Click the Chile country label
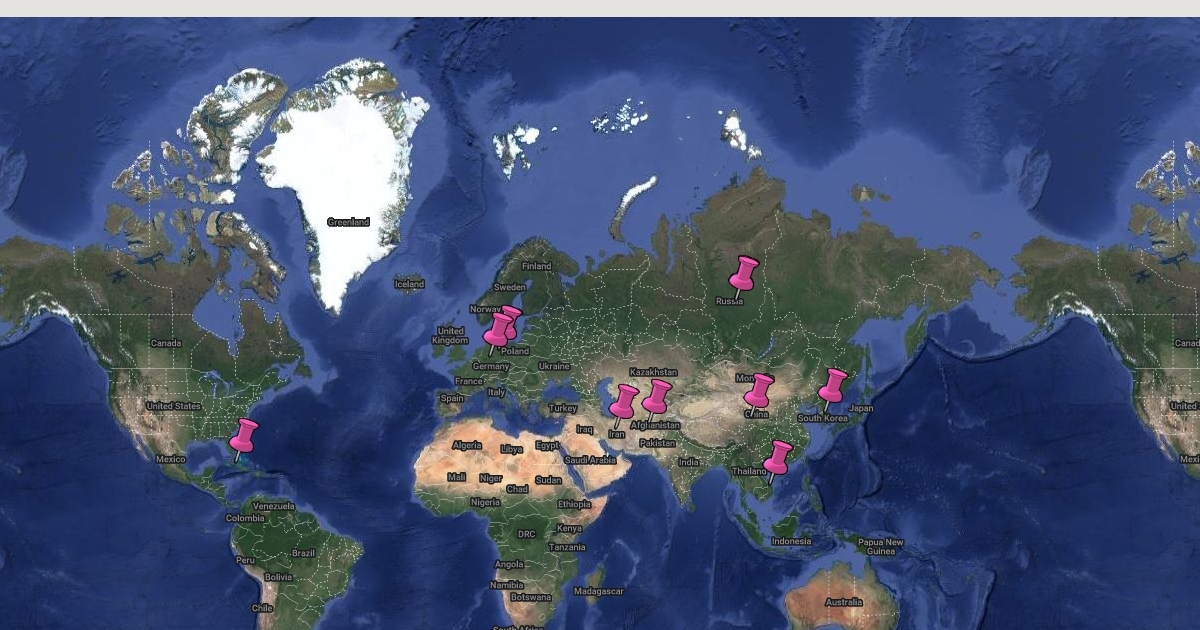 (262, 607)
